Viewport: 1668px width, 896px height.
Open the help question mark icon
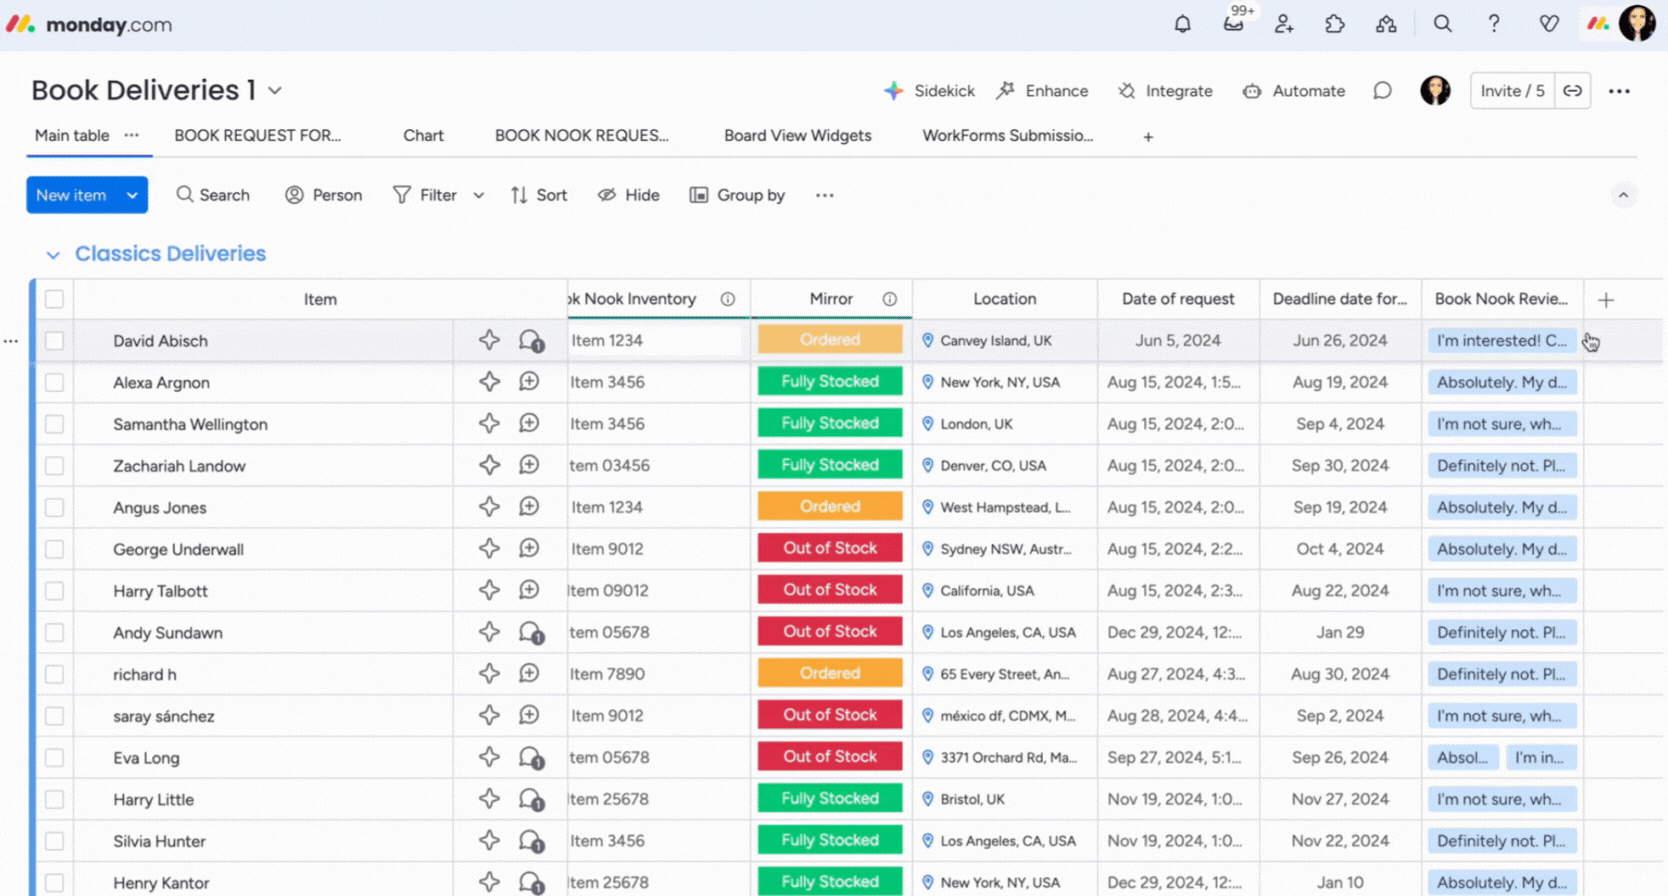pos(1494,24)
